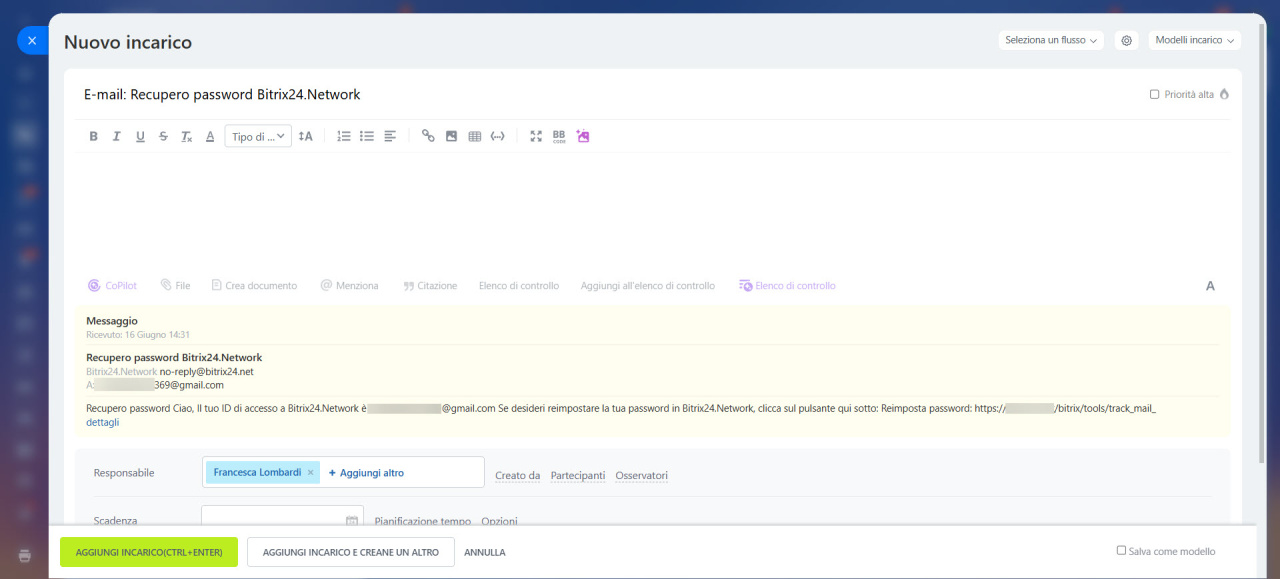Click Aggiungi incarico e creane un altro
Screen dimensions: 1280x579
[x=351, y=552]
